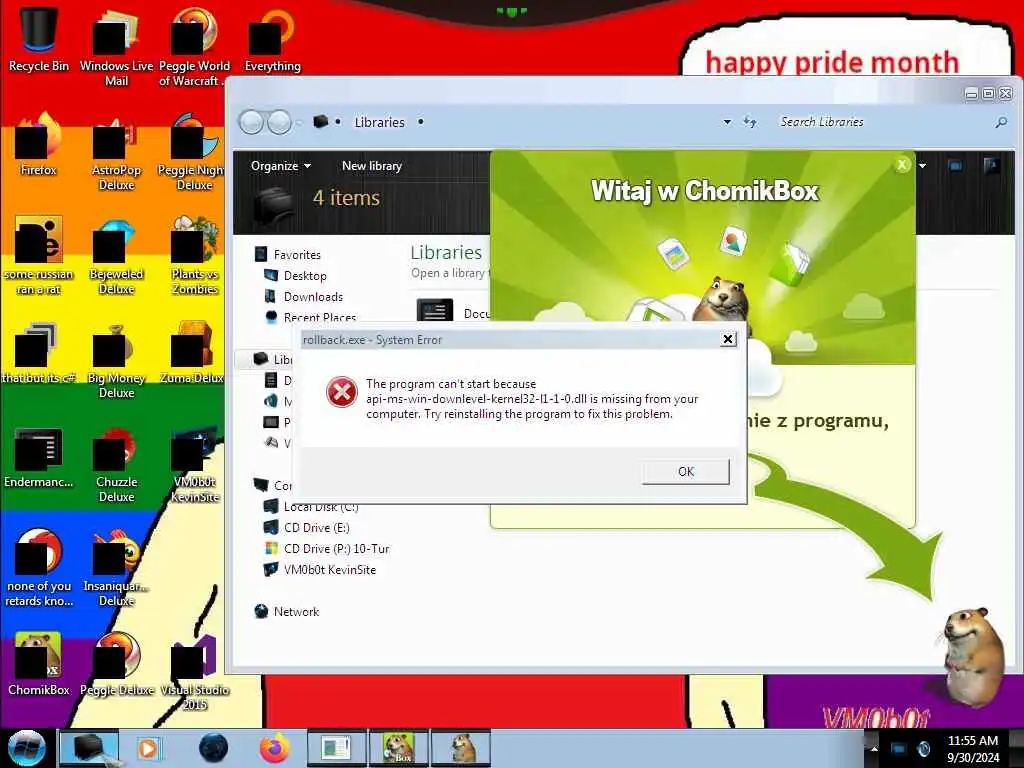Click the volume icon in system tray
Image resolution: width=1024 pixels, height=768 pixels.
[923, 749]
